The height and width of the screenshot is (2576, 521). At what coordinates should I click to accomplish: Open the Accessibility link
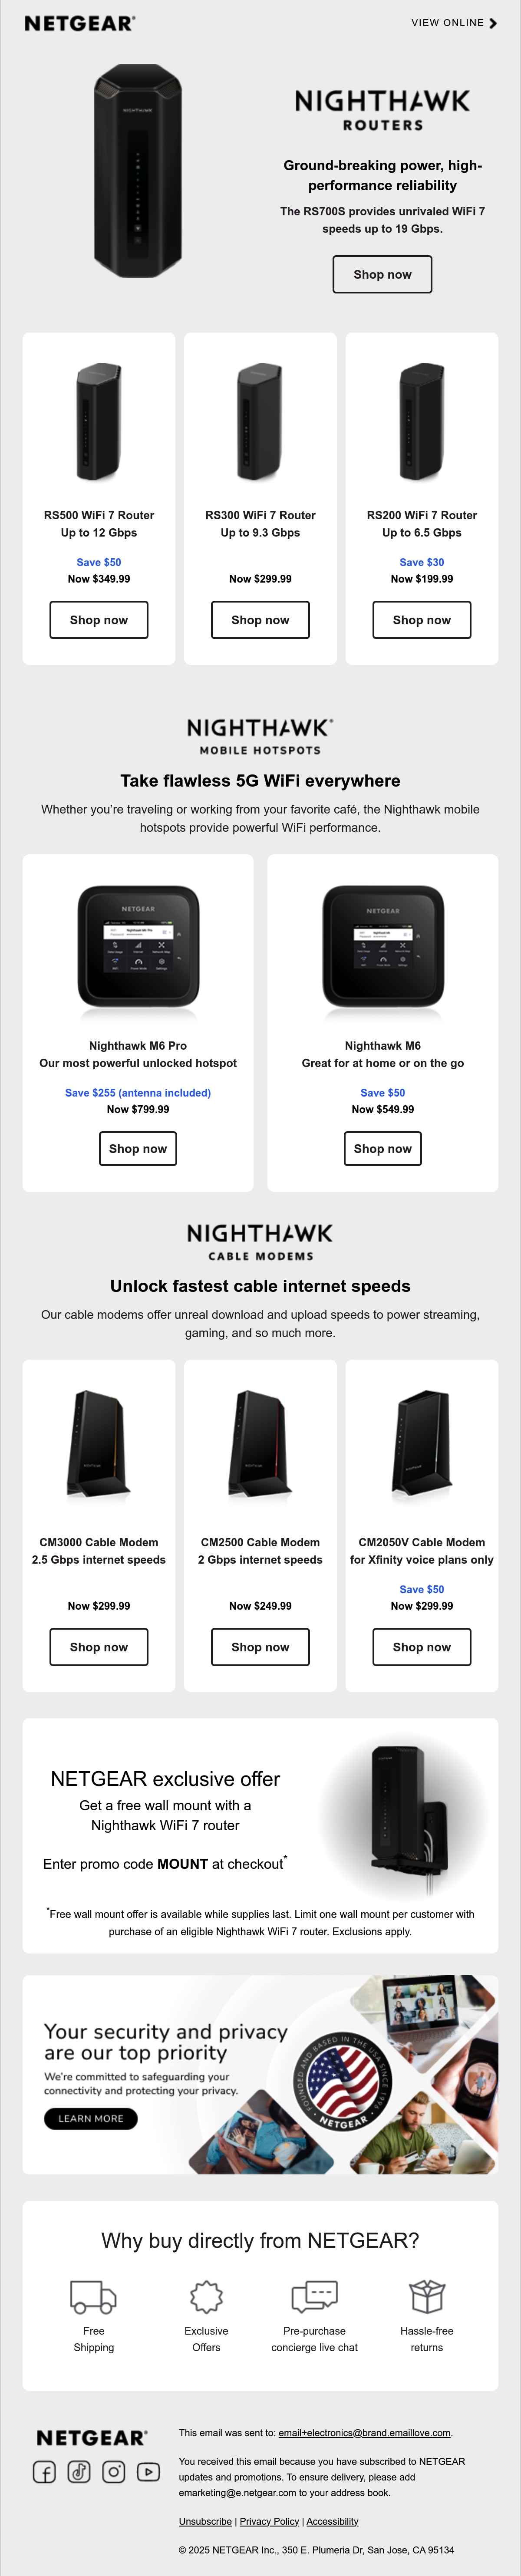point(332,2521)
